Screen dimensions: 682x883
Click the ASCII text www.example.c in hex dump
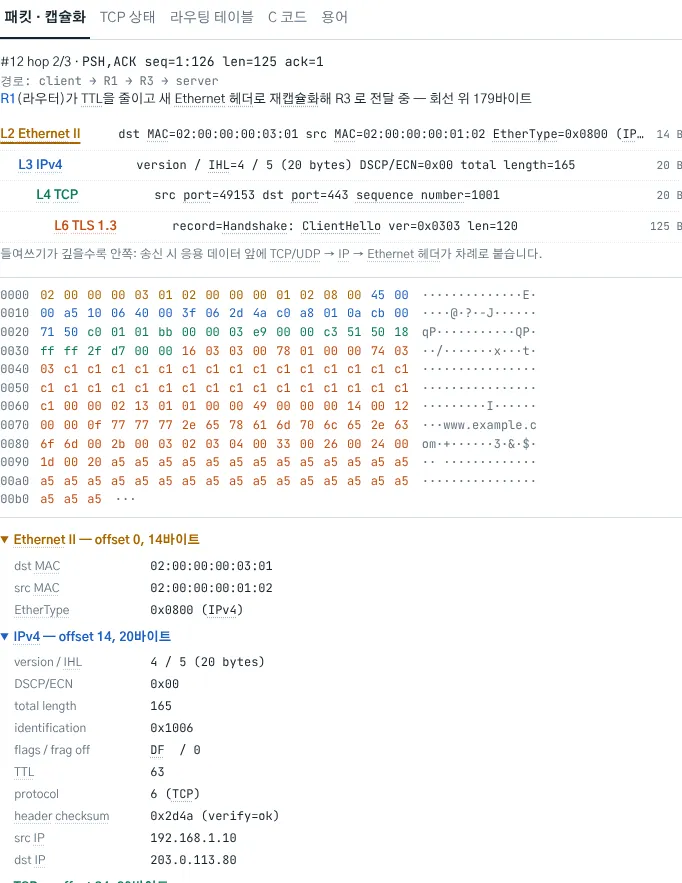tap(489, 425)
